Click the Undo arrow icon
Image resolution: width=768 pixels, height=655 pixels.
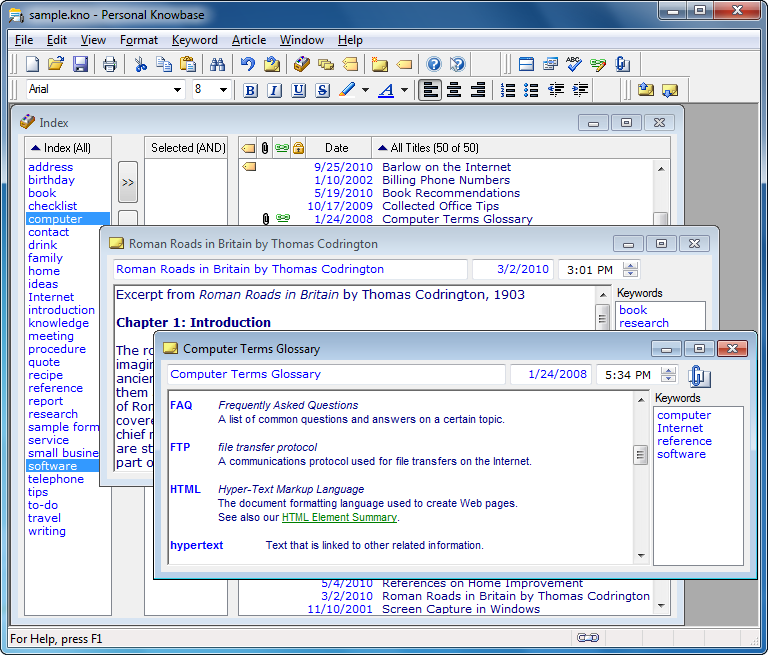(x=247, y=65)
